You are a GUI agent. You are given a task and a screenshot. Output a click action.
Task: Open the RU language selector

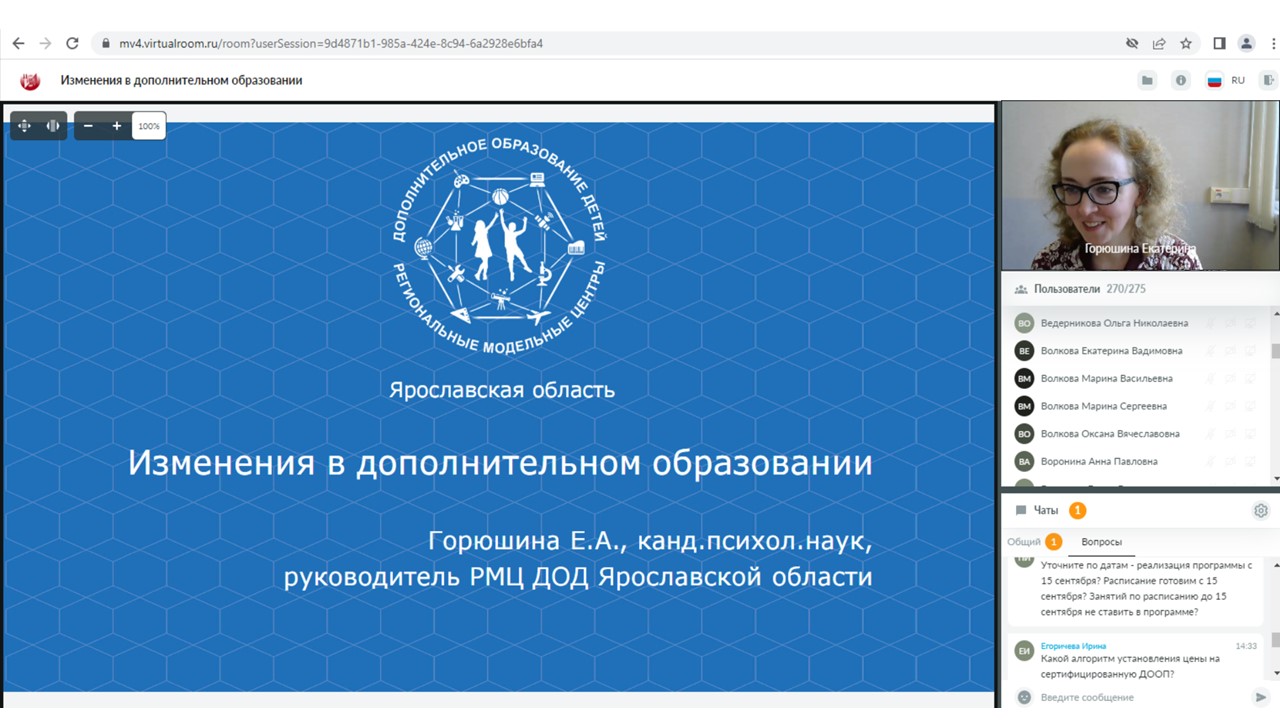pos(1238,81)
